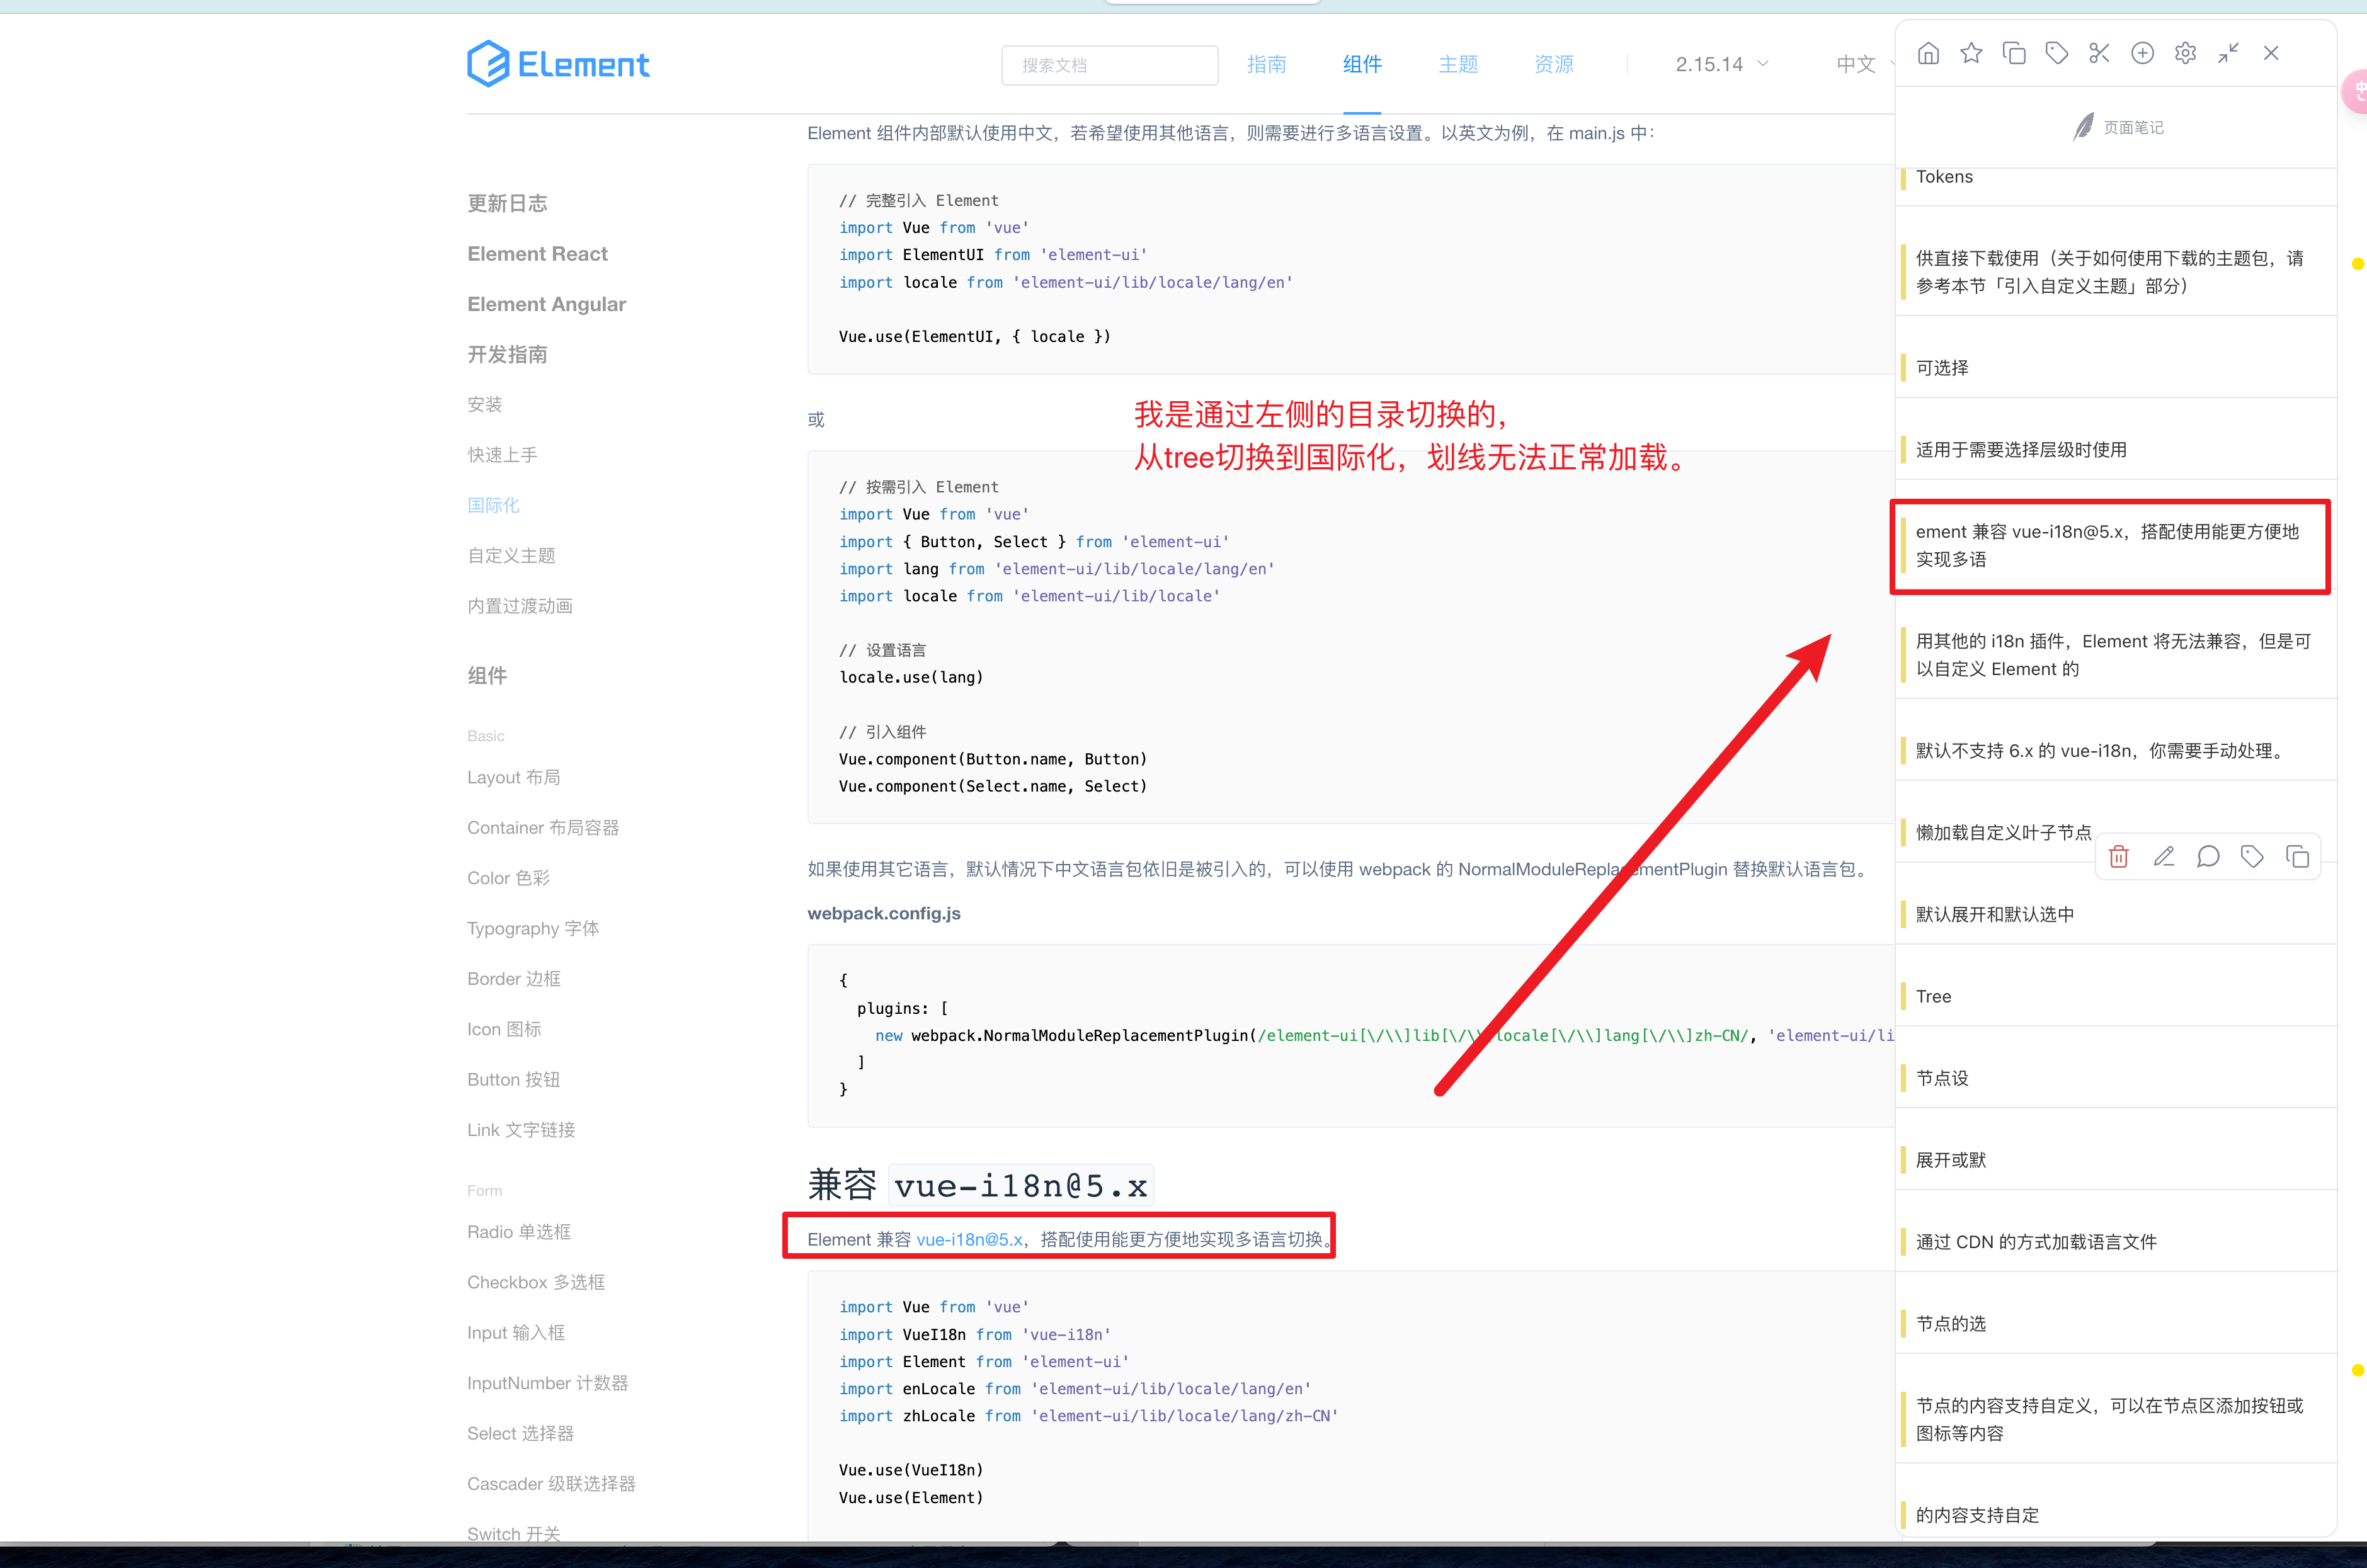Click the pink floating side button

(2355, 92)
